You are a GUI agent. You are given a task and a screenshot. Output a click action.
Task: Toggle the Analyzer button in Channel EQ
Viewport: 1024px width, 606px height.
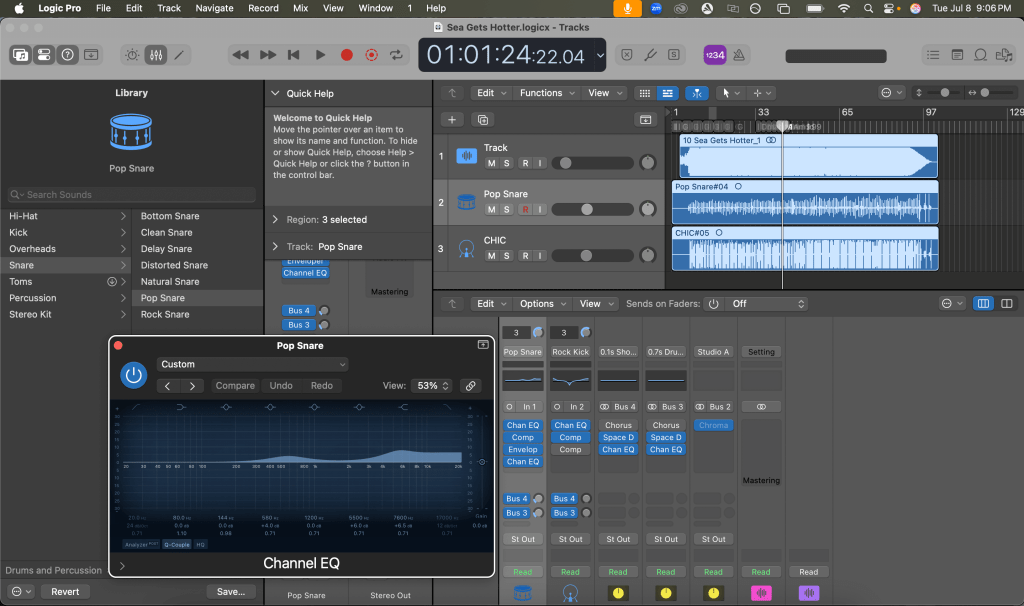coord(141,545)
